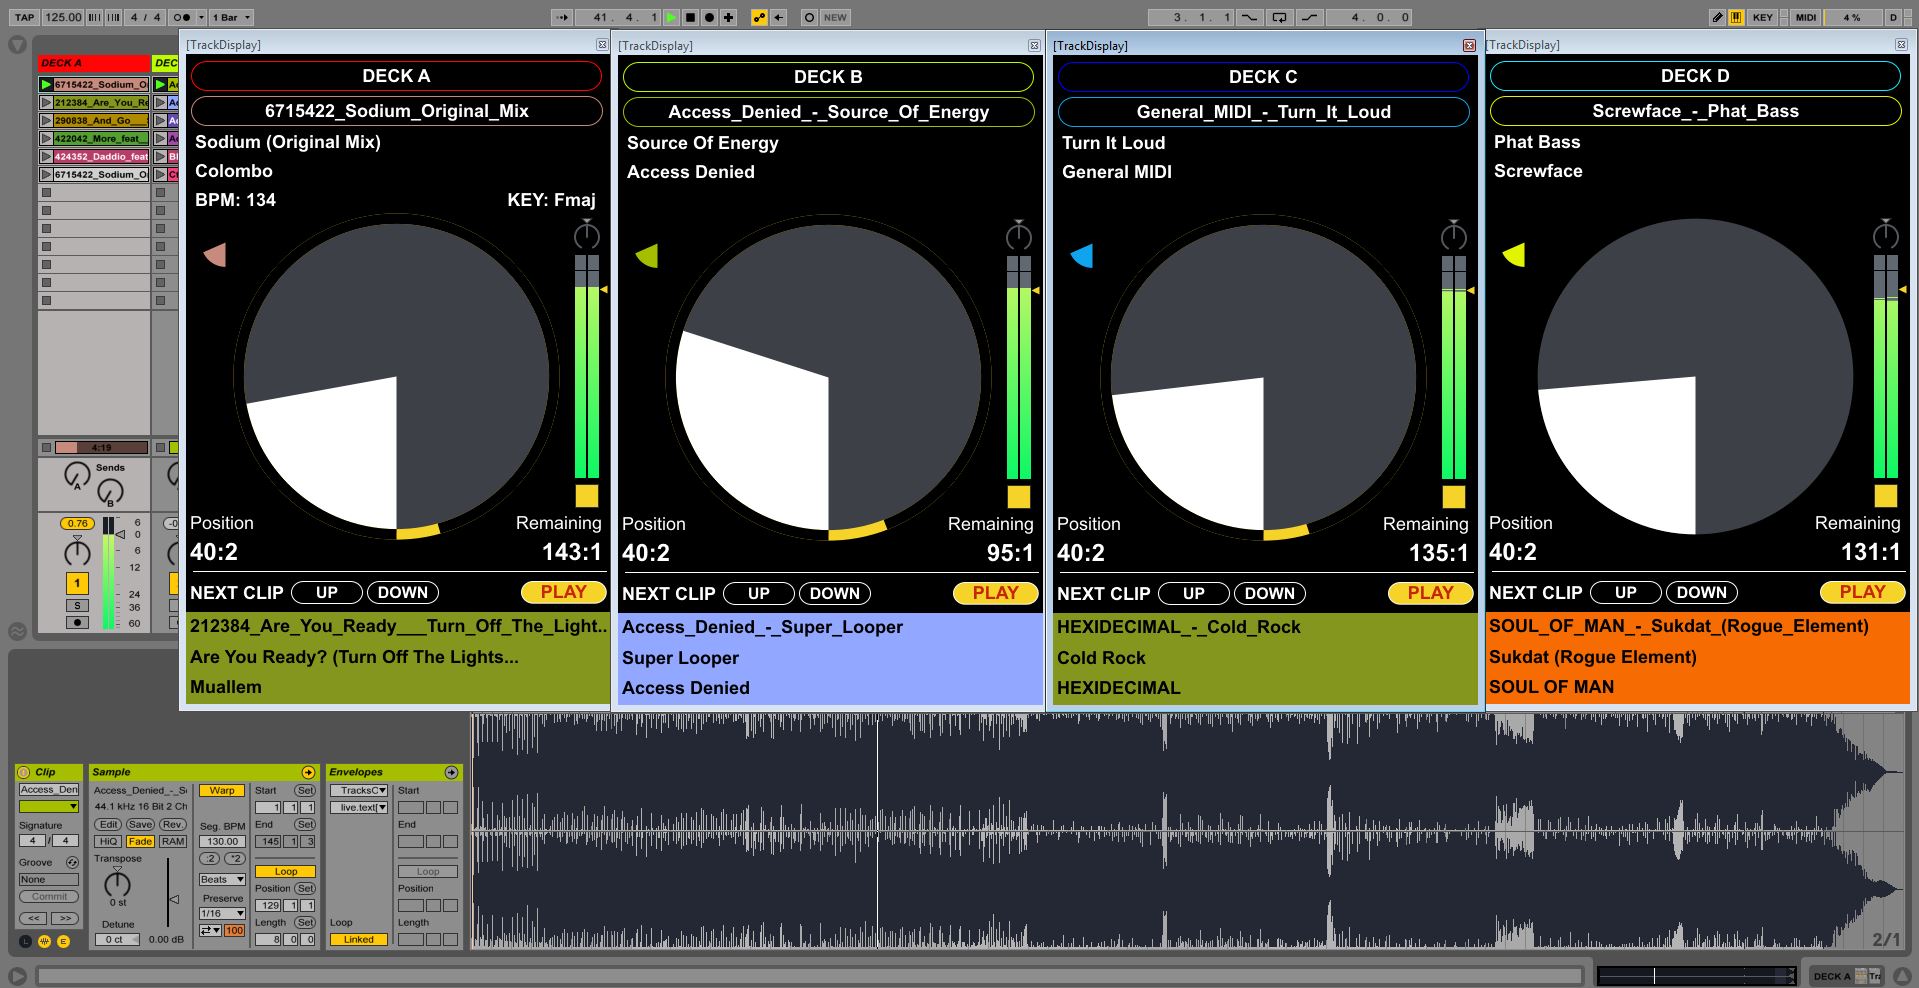
Task: Toggle the Fade switch
Action: pyautogui.click(x=140, y=841)
